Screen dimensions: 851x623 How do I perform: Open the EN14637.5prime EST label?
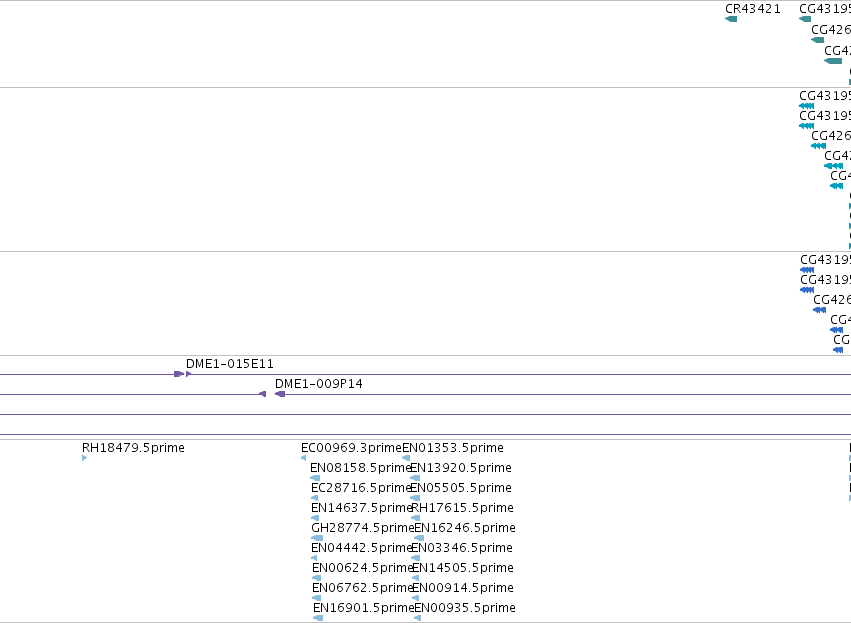point(362,508)
